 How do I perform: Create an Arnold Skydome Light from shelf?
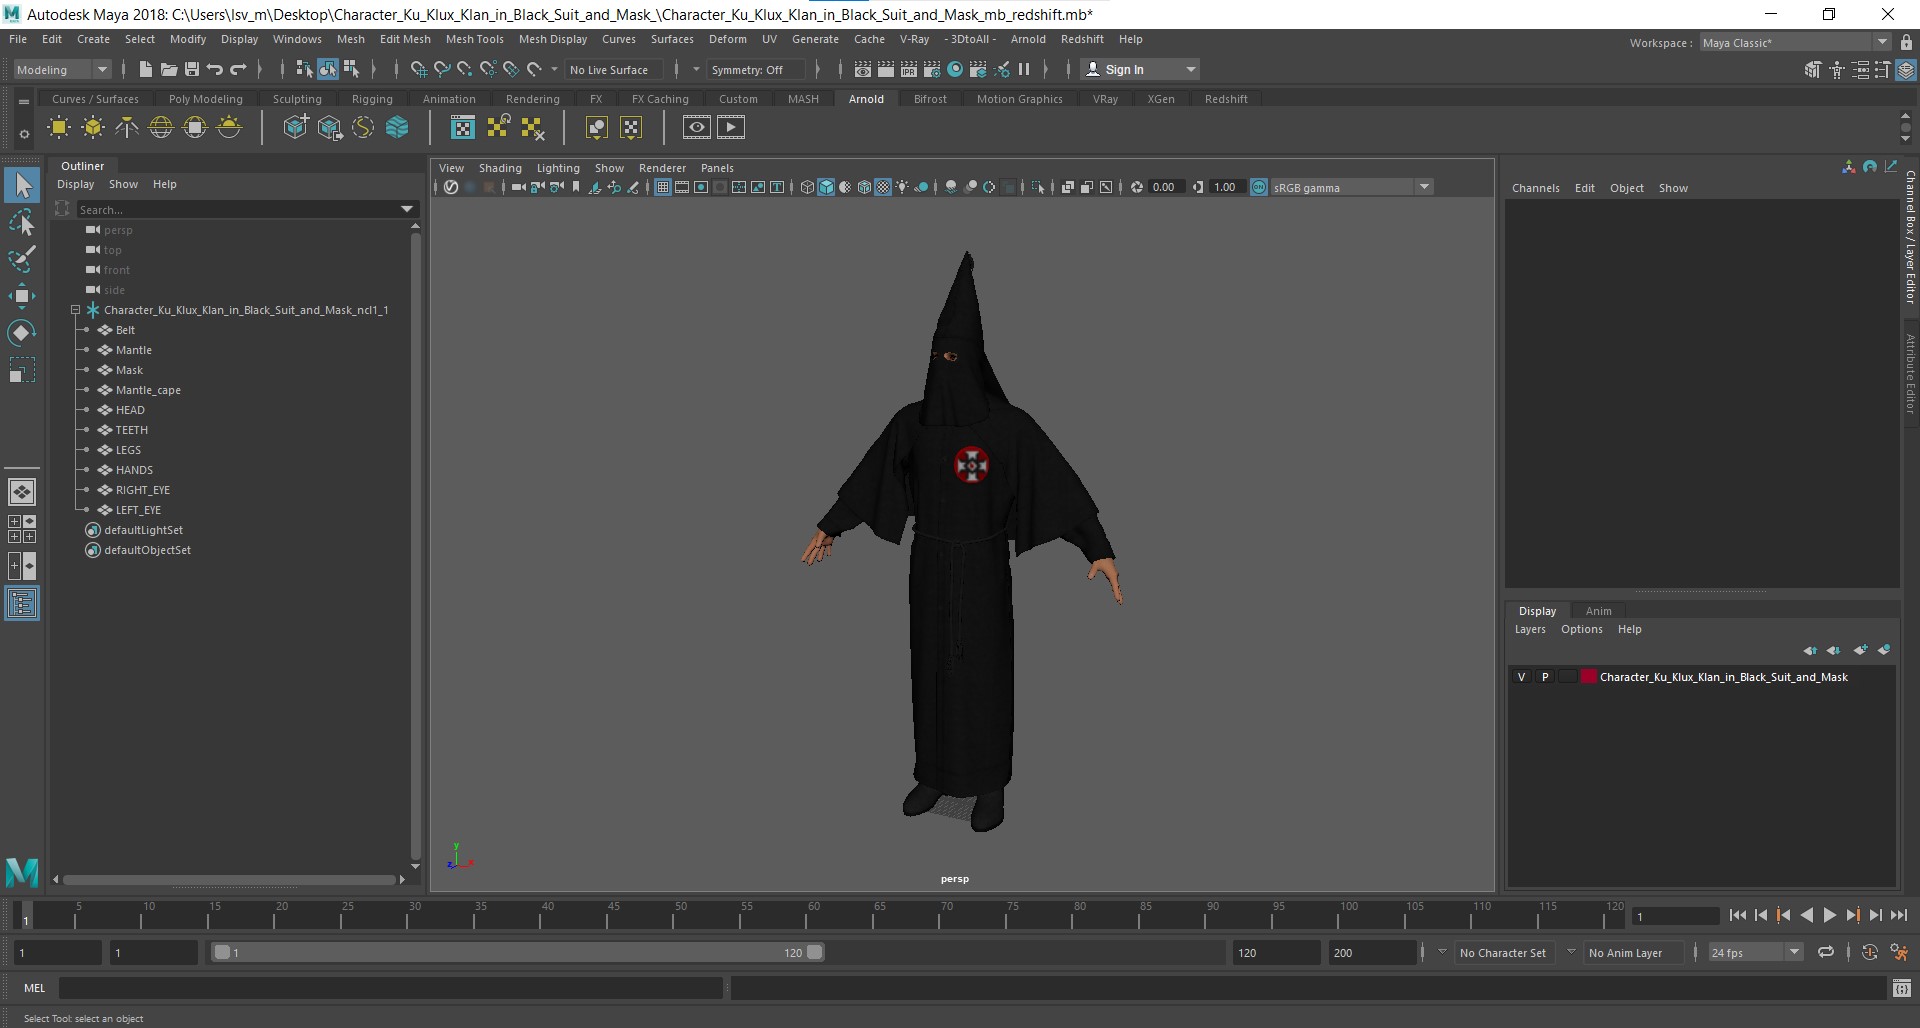pos(161,128)
